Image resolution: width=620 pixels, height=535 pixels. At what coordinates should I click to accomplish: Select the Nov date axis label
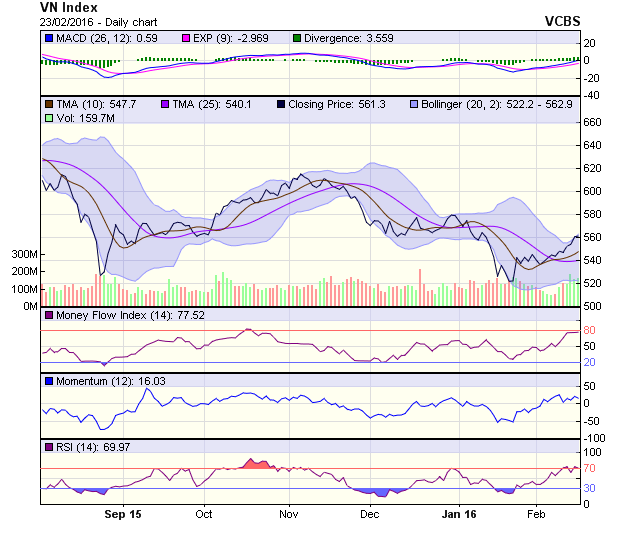[289, 514]
